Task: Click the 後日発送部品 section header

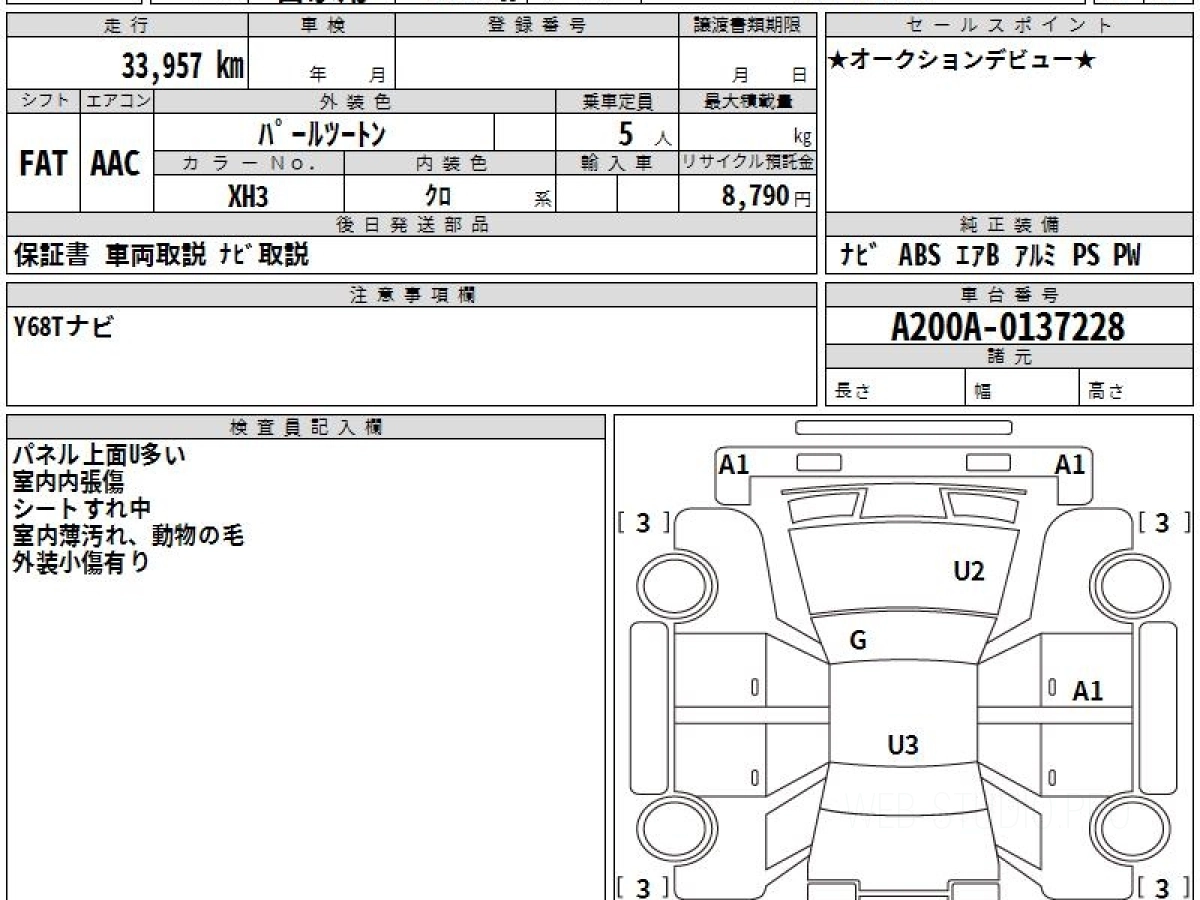Action: click(412, 225)
